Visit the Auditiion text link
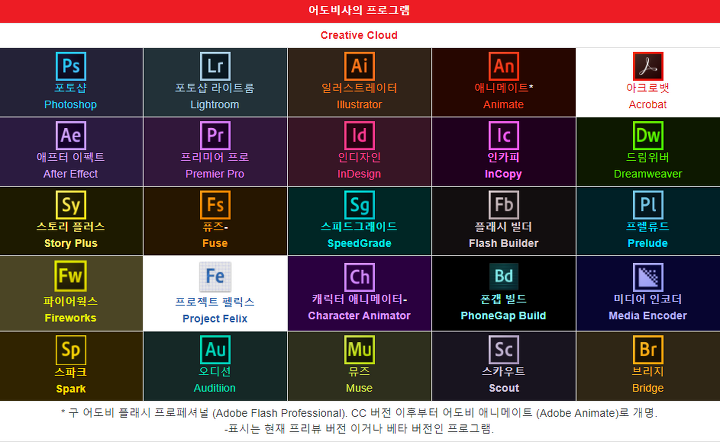 215,388
